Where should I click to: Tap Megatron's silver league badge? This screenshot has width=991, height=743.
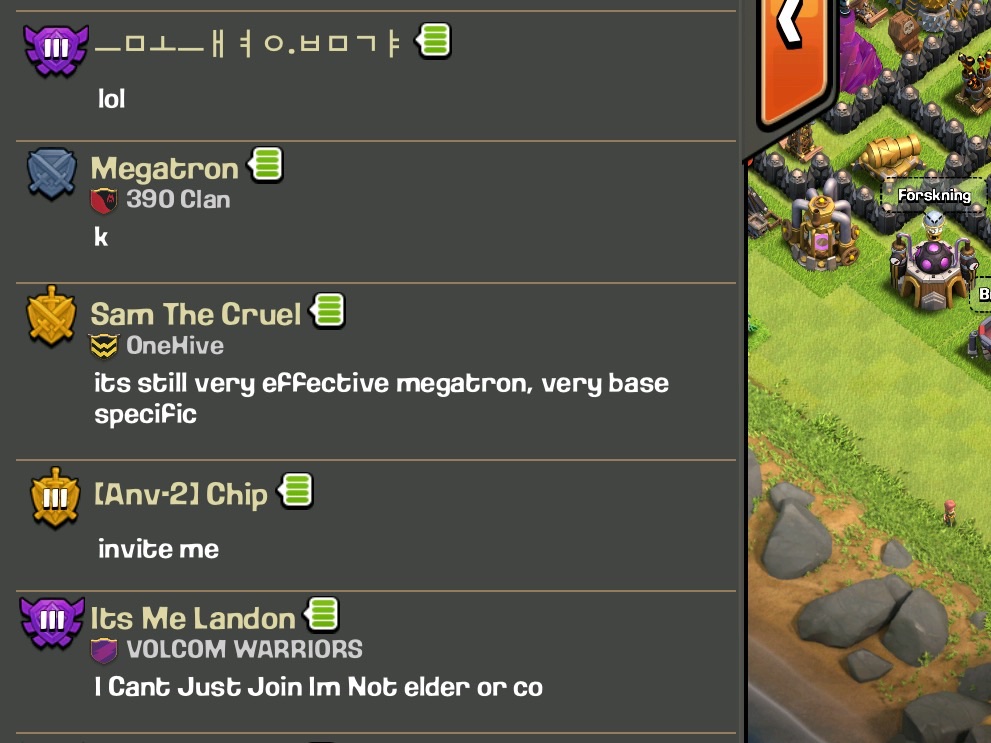51,174
